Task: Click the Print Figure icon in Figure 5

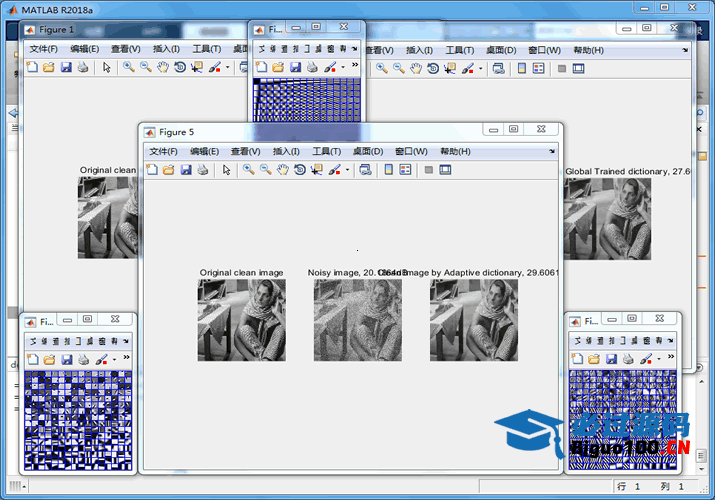Action: (x=203, y=170)
